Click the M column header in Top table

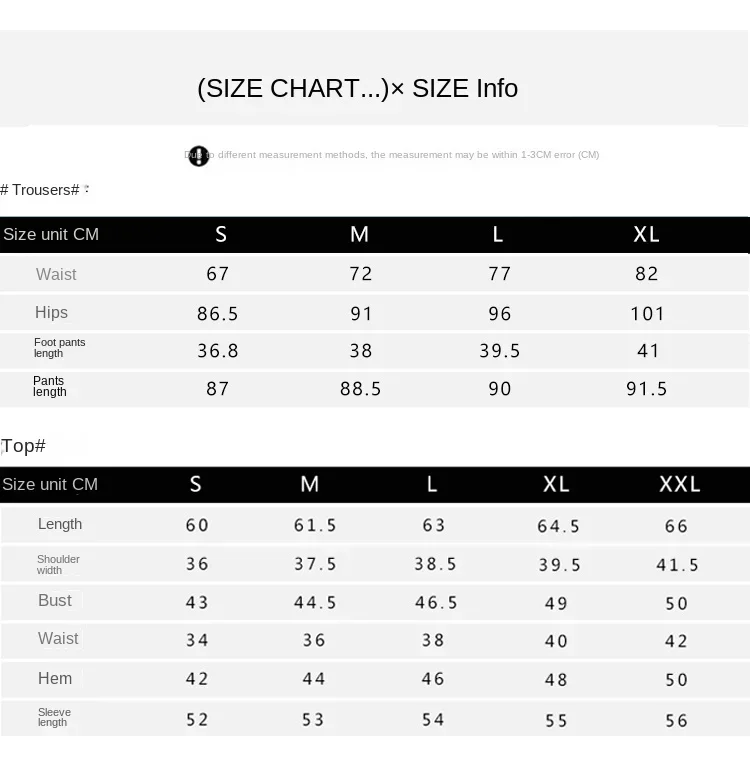[x=310, y=484]
